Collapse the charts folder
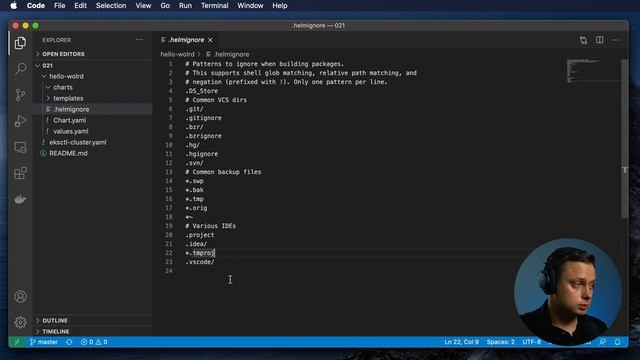Viewport: 640px width, 360px height. [x=93, y=87]
